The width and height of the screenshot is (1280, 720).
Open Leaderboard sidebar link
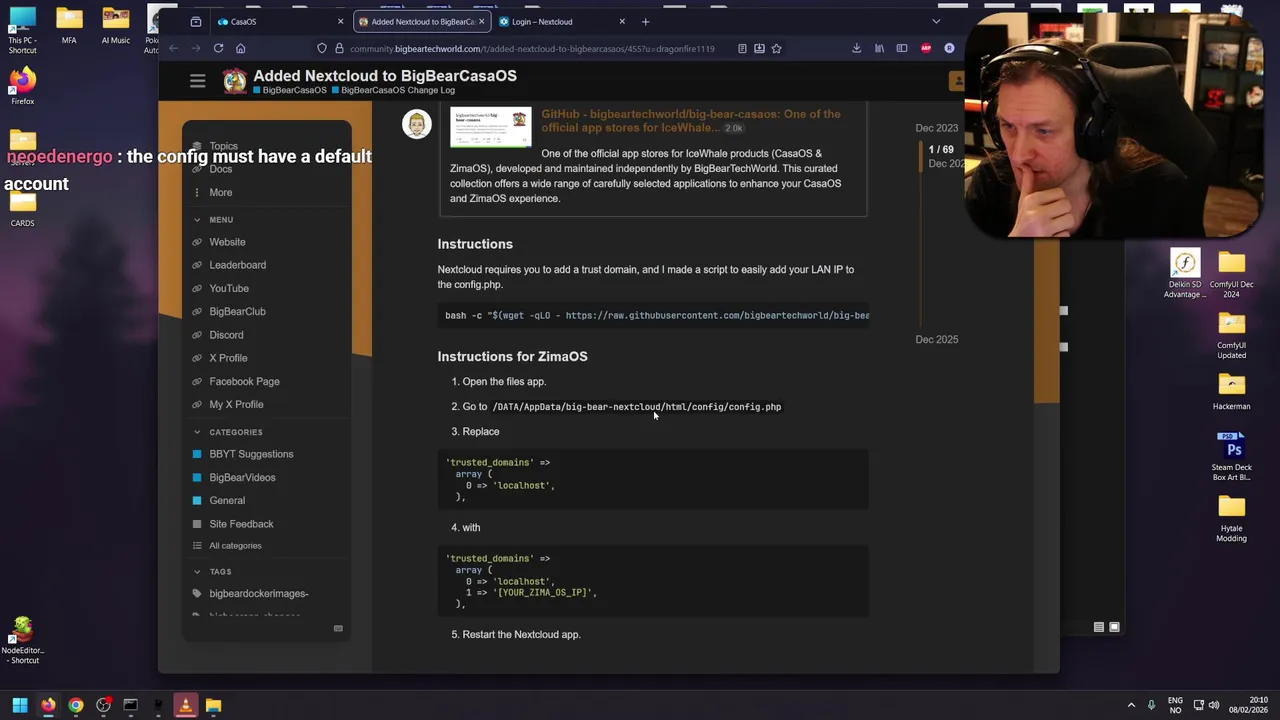(x=237, y=265)
